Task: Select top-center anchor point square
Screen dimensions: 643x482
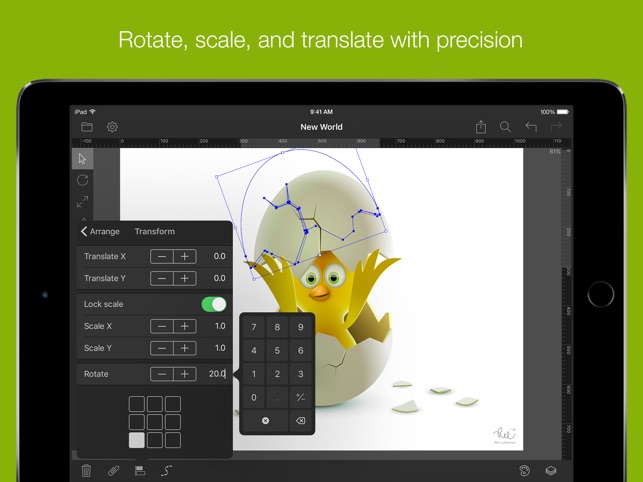Action: (155, 404)
